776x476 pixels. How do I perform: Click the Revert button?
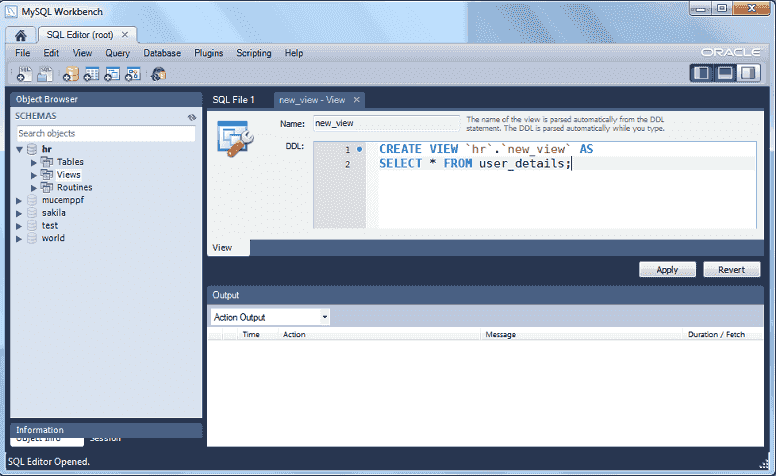point(731,270)
